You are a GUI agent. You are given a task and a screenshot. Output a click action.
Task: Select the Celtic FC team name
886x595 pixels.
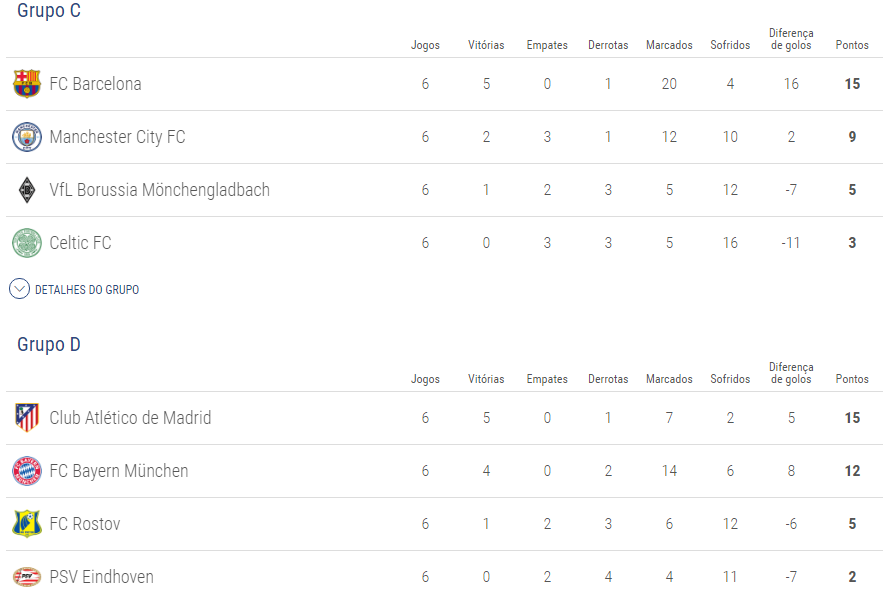(80, 243)
